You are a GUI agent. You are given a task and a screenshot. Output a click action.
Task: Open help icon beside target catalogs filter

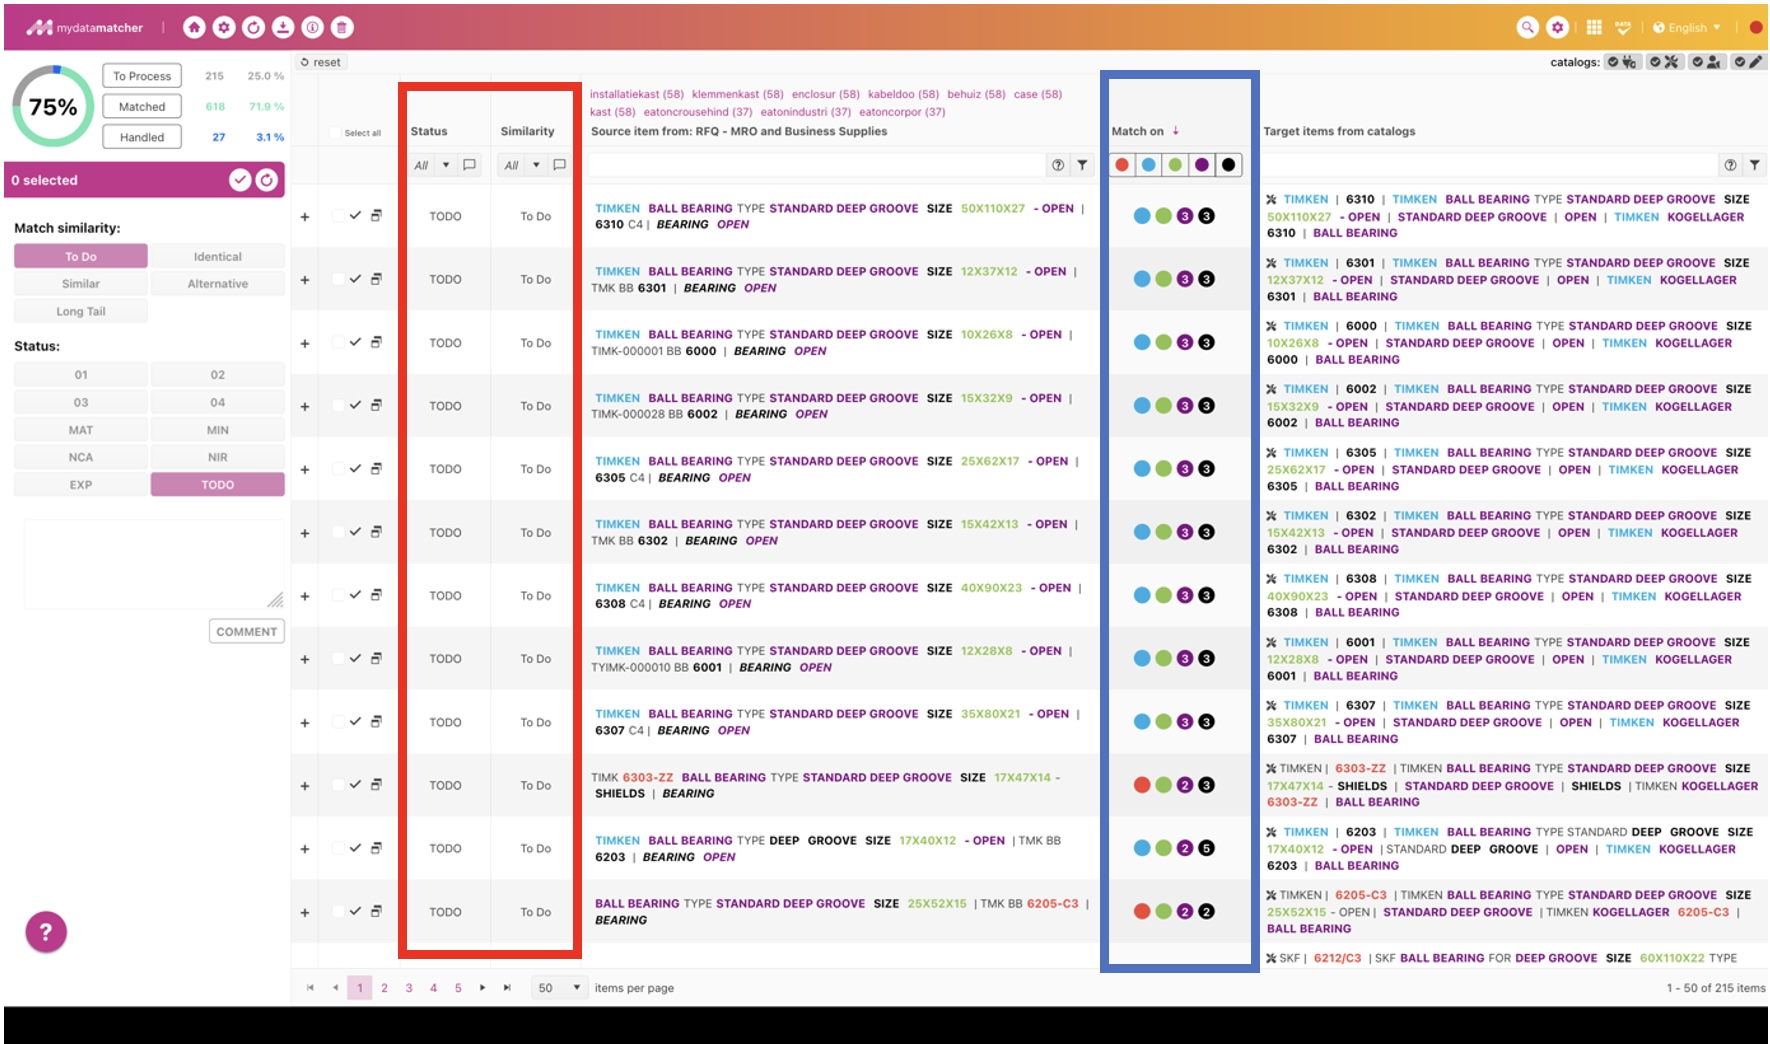1730,165
